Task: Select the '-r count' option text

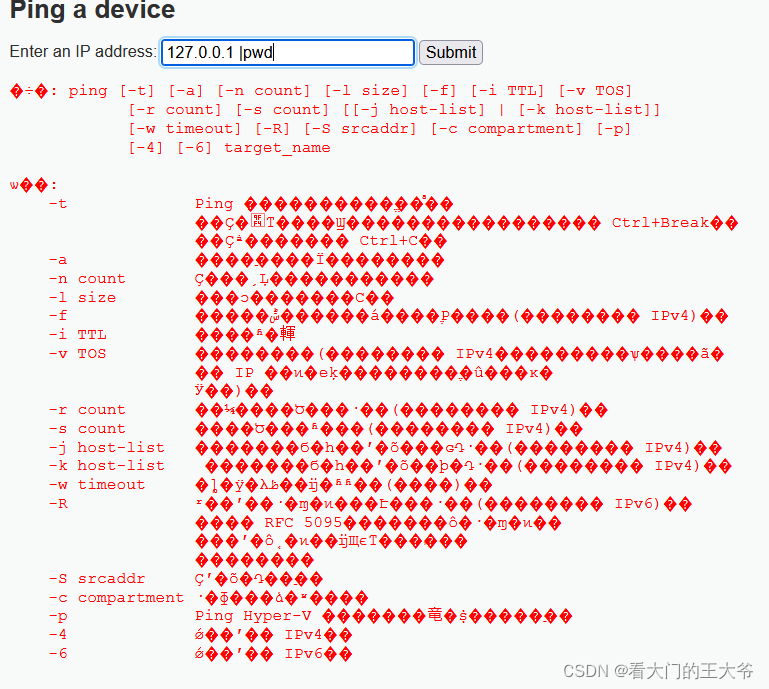Action: (x=87, y=410)
